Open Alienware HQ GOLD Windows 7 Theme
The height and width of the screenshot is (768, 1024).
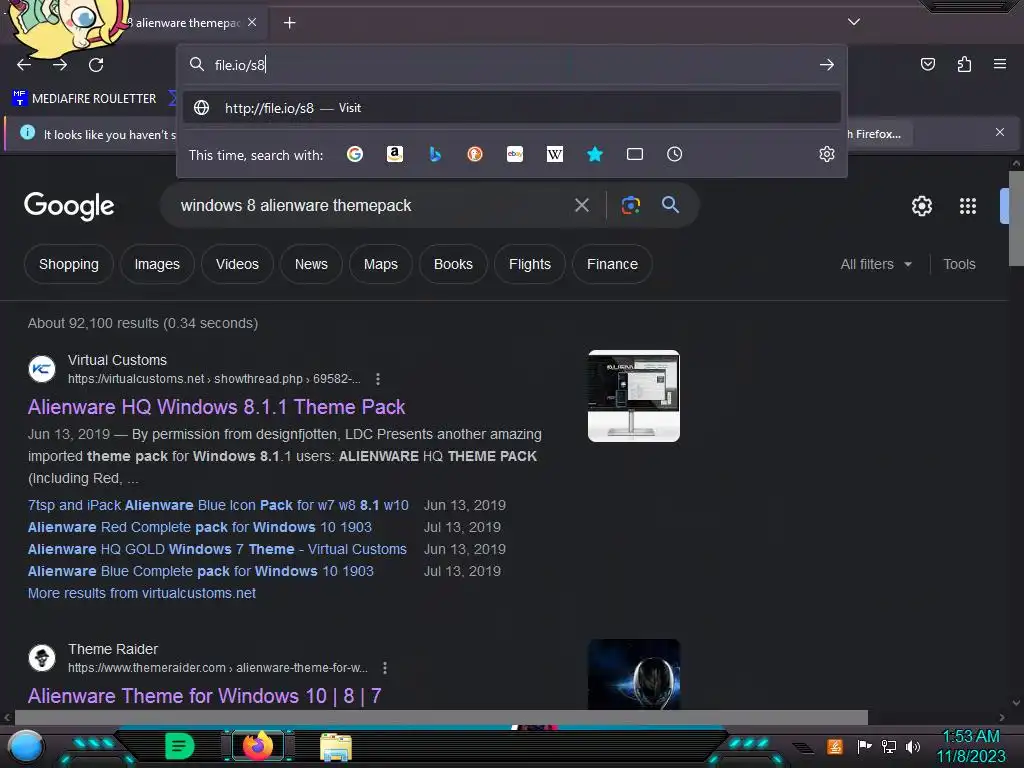217,549
